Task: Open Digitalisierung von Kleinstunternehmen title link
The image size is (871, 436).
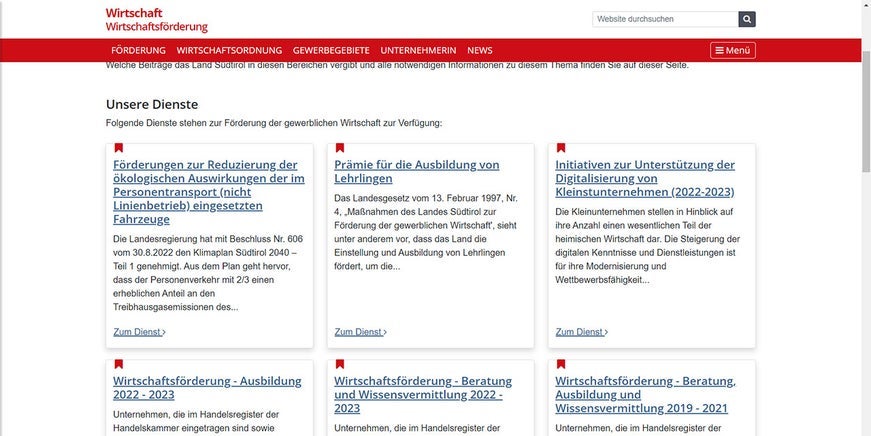Action: point(645,178)
